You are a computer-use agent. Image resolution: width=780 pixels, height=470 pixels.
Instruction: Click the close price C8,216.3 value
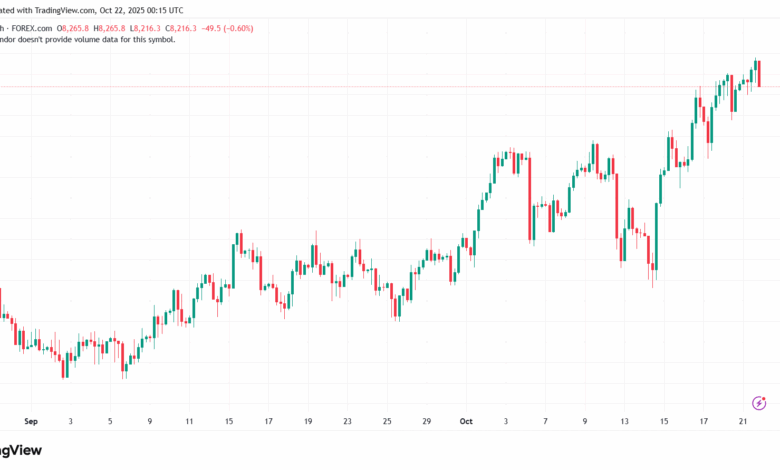181,28
